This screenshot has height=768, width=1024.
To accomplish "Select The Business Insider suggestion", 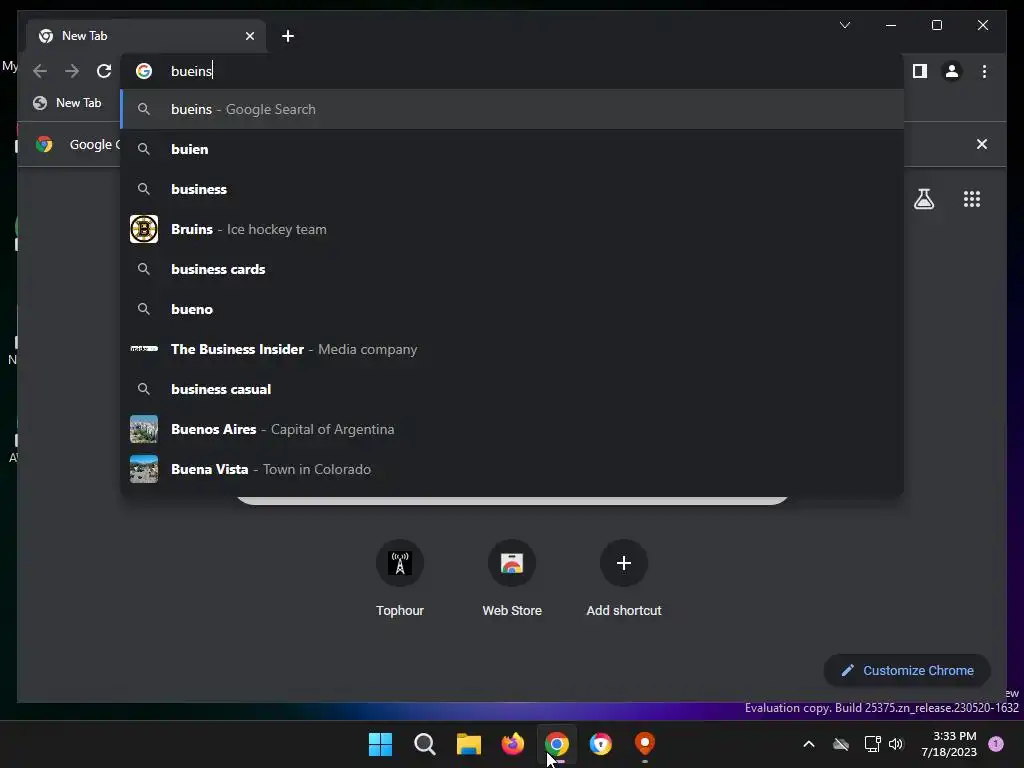I will pyautogui.click(x=512, y=349).
